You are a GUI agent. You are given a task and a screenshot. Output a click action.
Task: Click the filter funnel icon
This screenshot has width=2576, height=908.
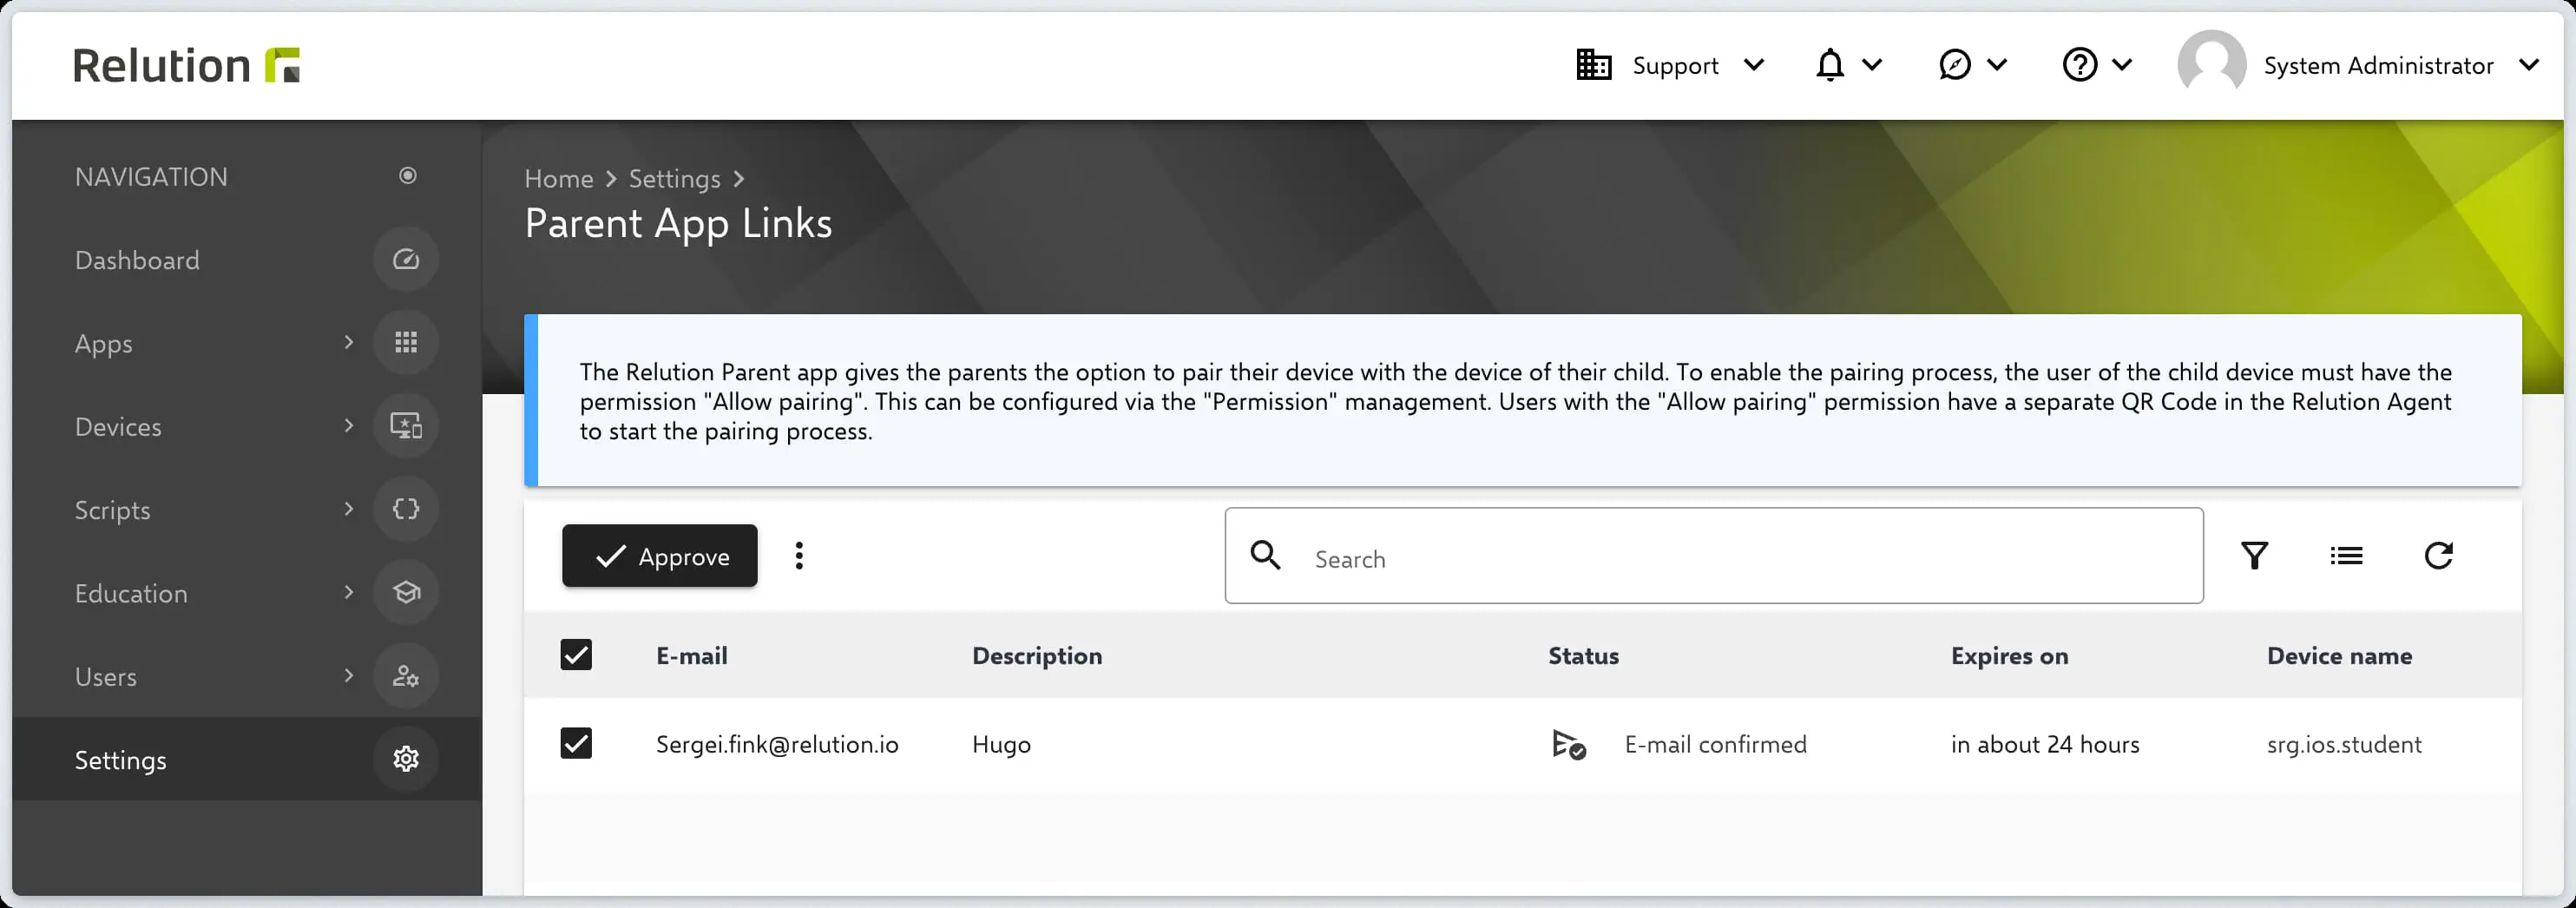[x=2254, y=556]
